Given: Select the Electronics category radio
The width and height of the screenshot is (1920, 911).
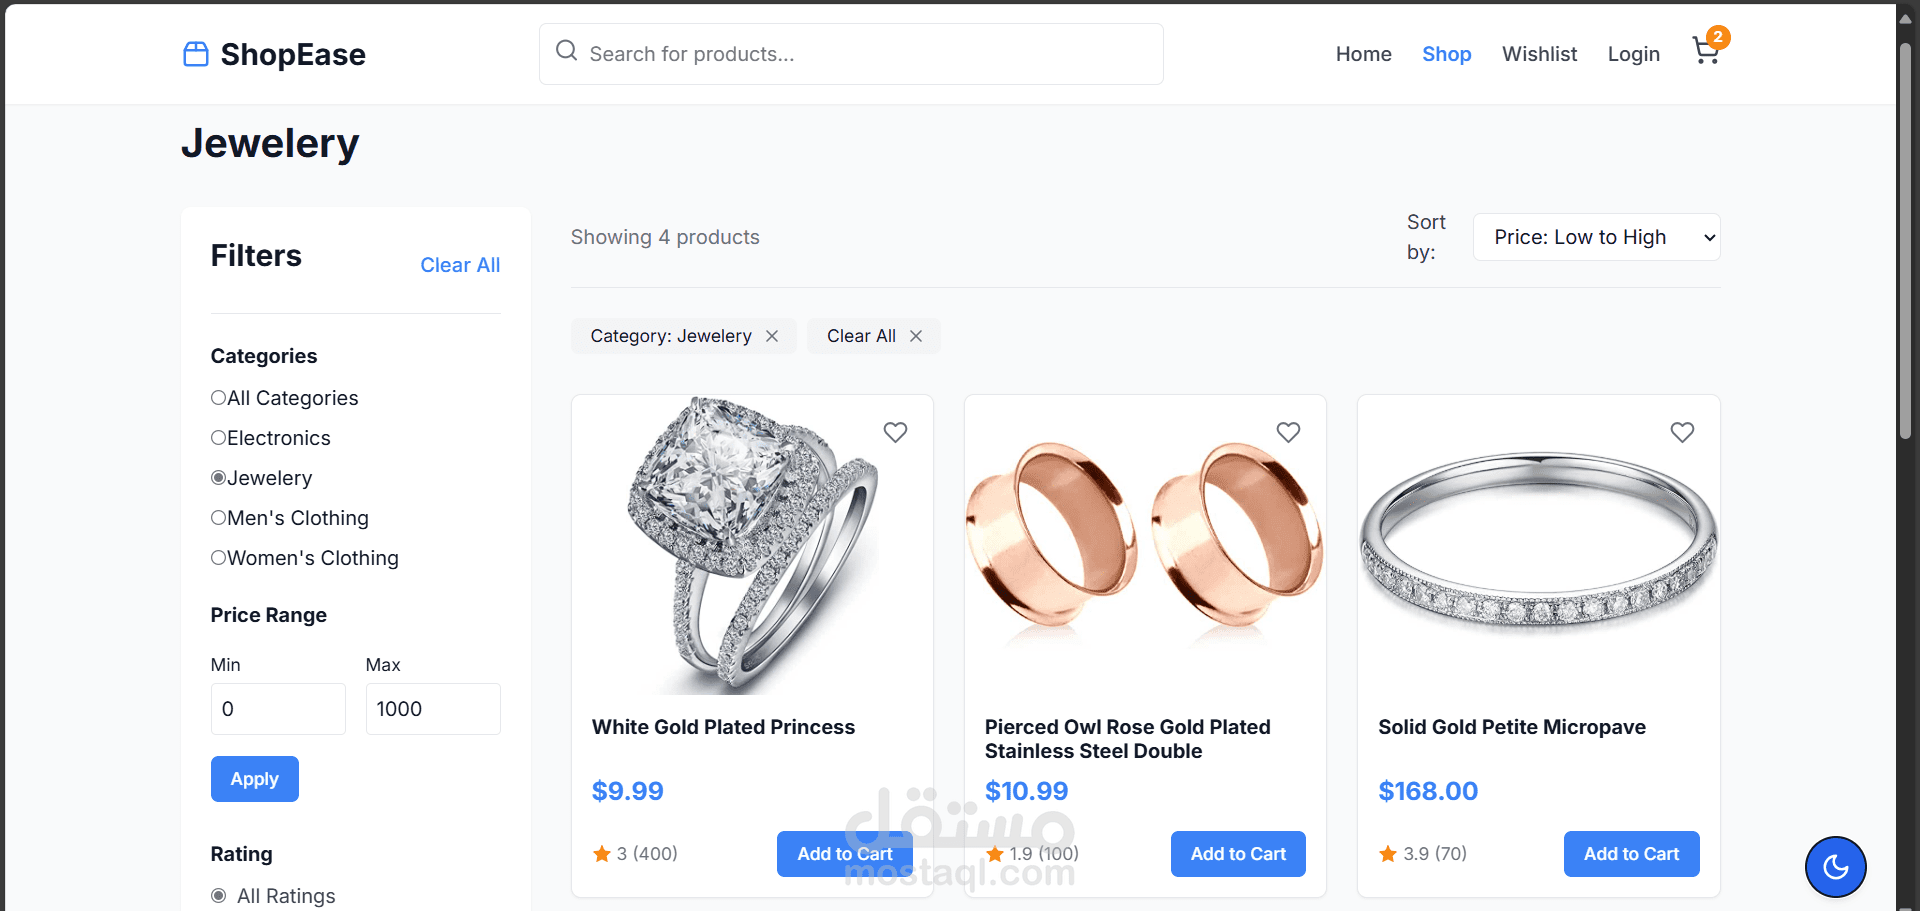Looking at the screenshot, I should 218,438.
